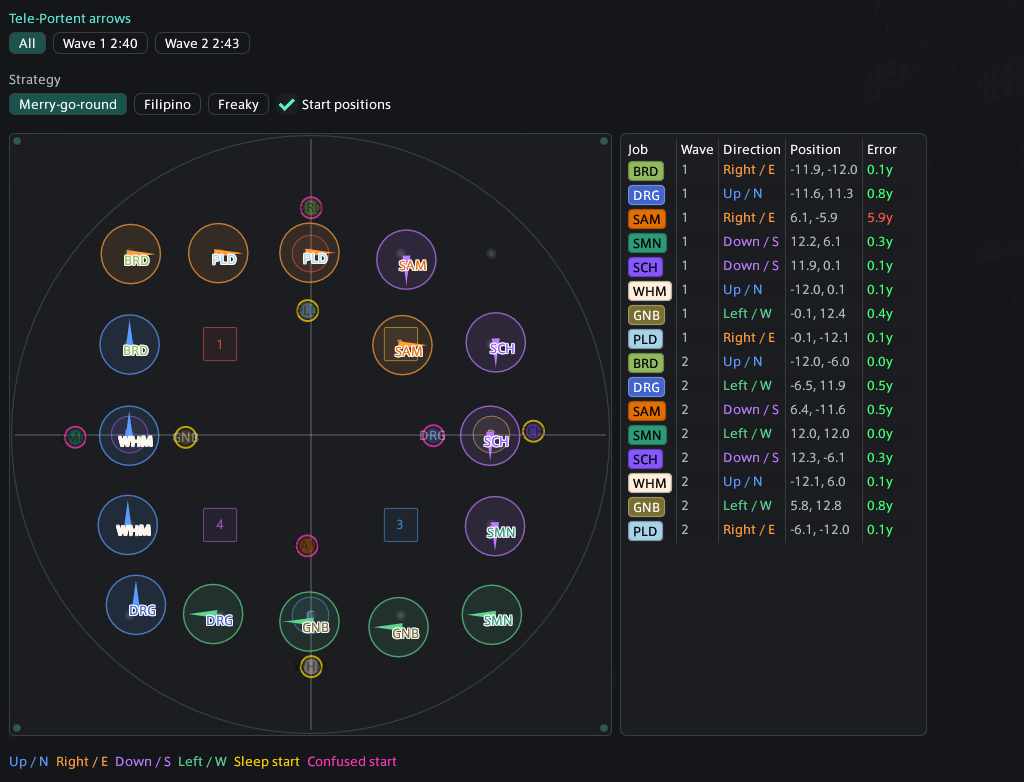The image size is (1024, 782).
Task: Click the Up / N legend label
Action: pos(29,762)
